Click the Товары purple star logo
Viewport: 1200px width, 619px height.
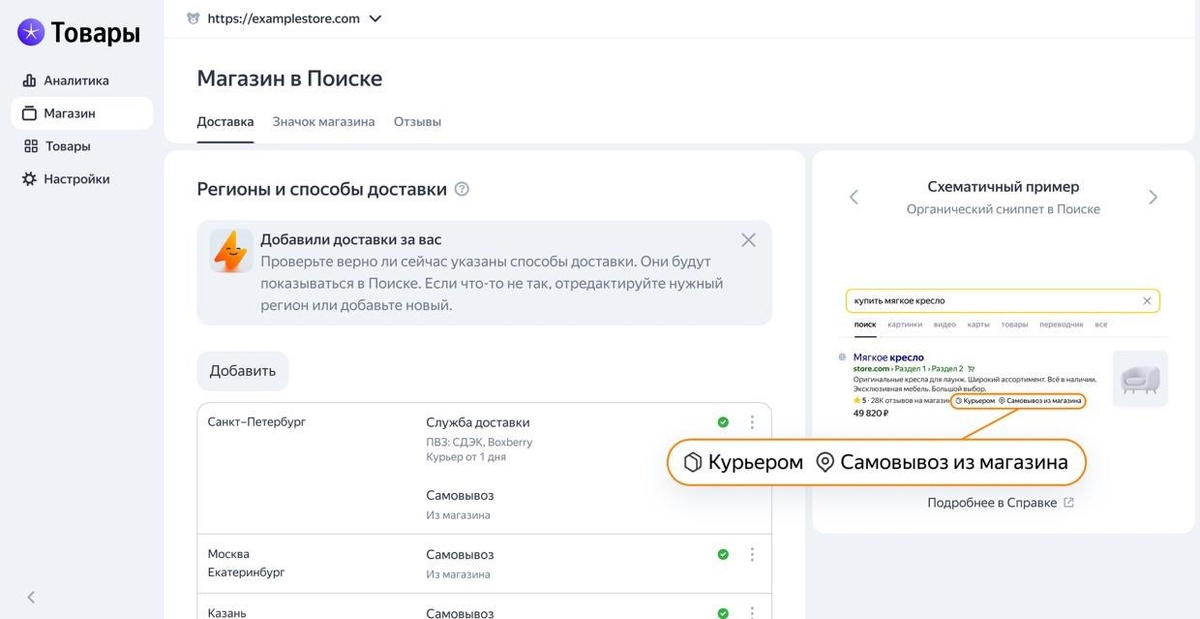[x=31, y=32]
